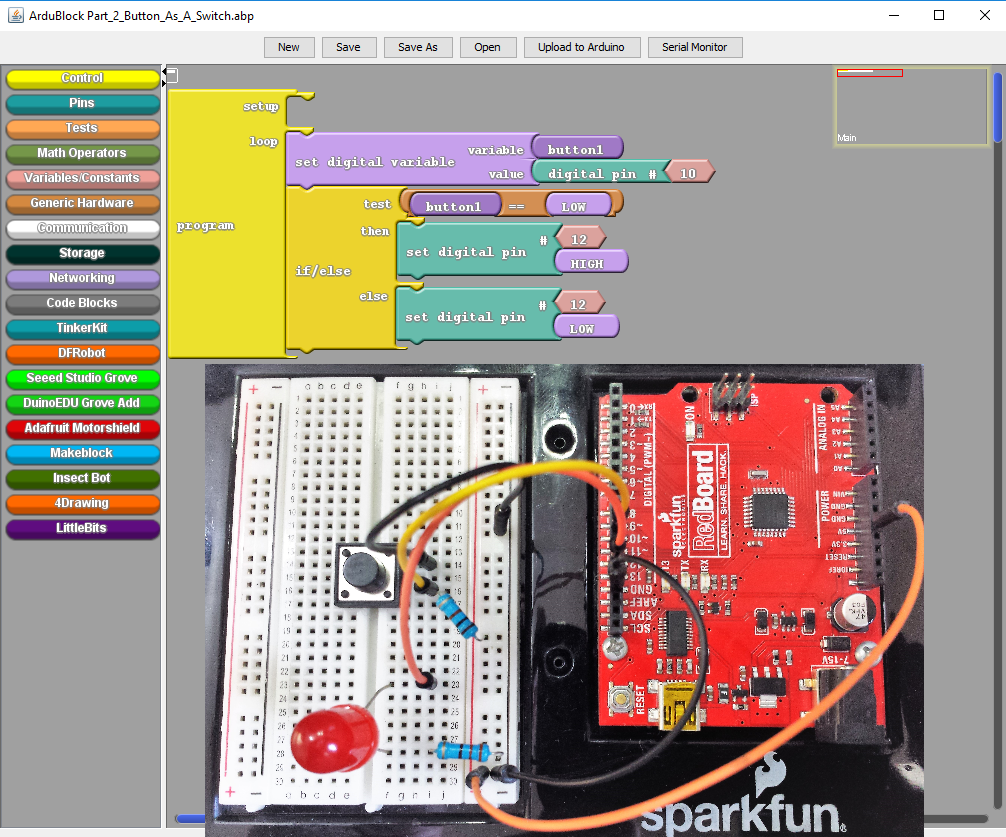Show the Math Operators blocks

pyautogui.click(x=82, y=153)
